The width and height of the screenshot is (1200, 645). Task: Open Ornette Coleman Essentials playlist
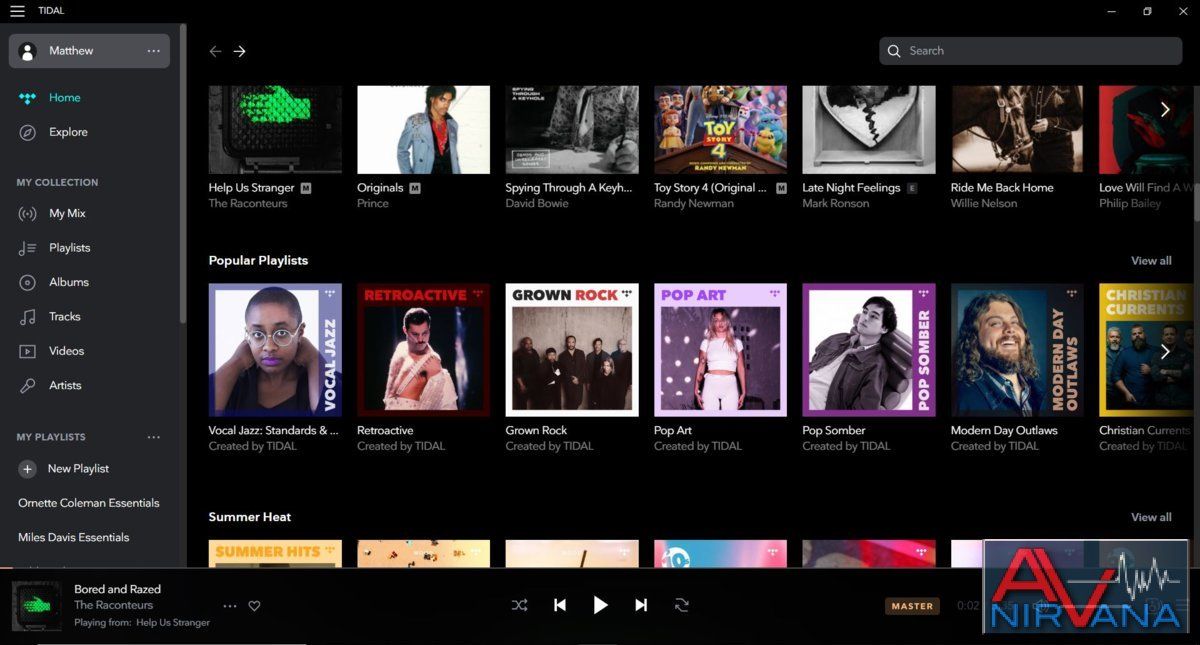coord(89,503)
